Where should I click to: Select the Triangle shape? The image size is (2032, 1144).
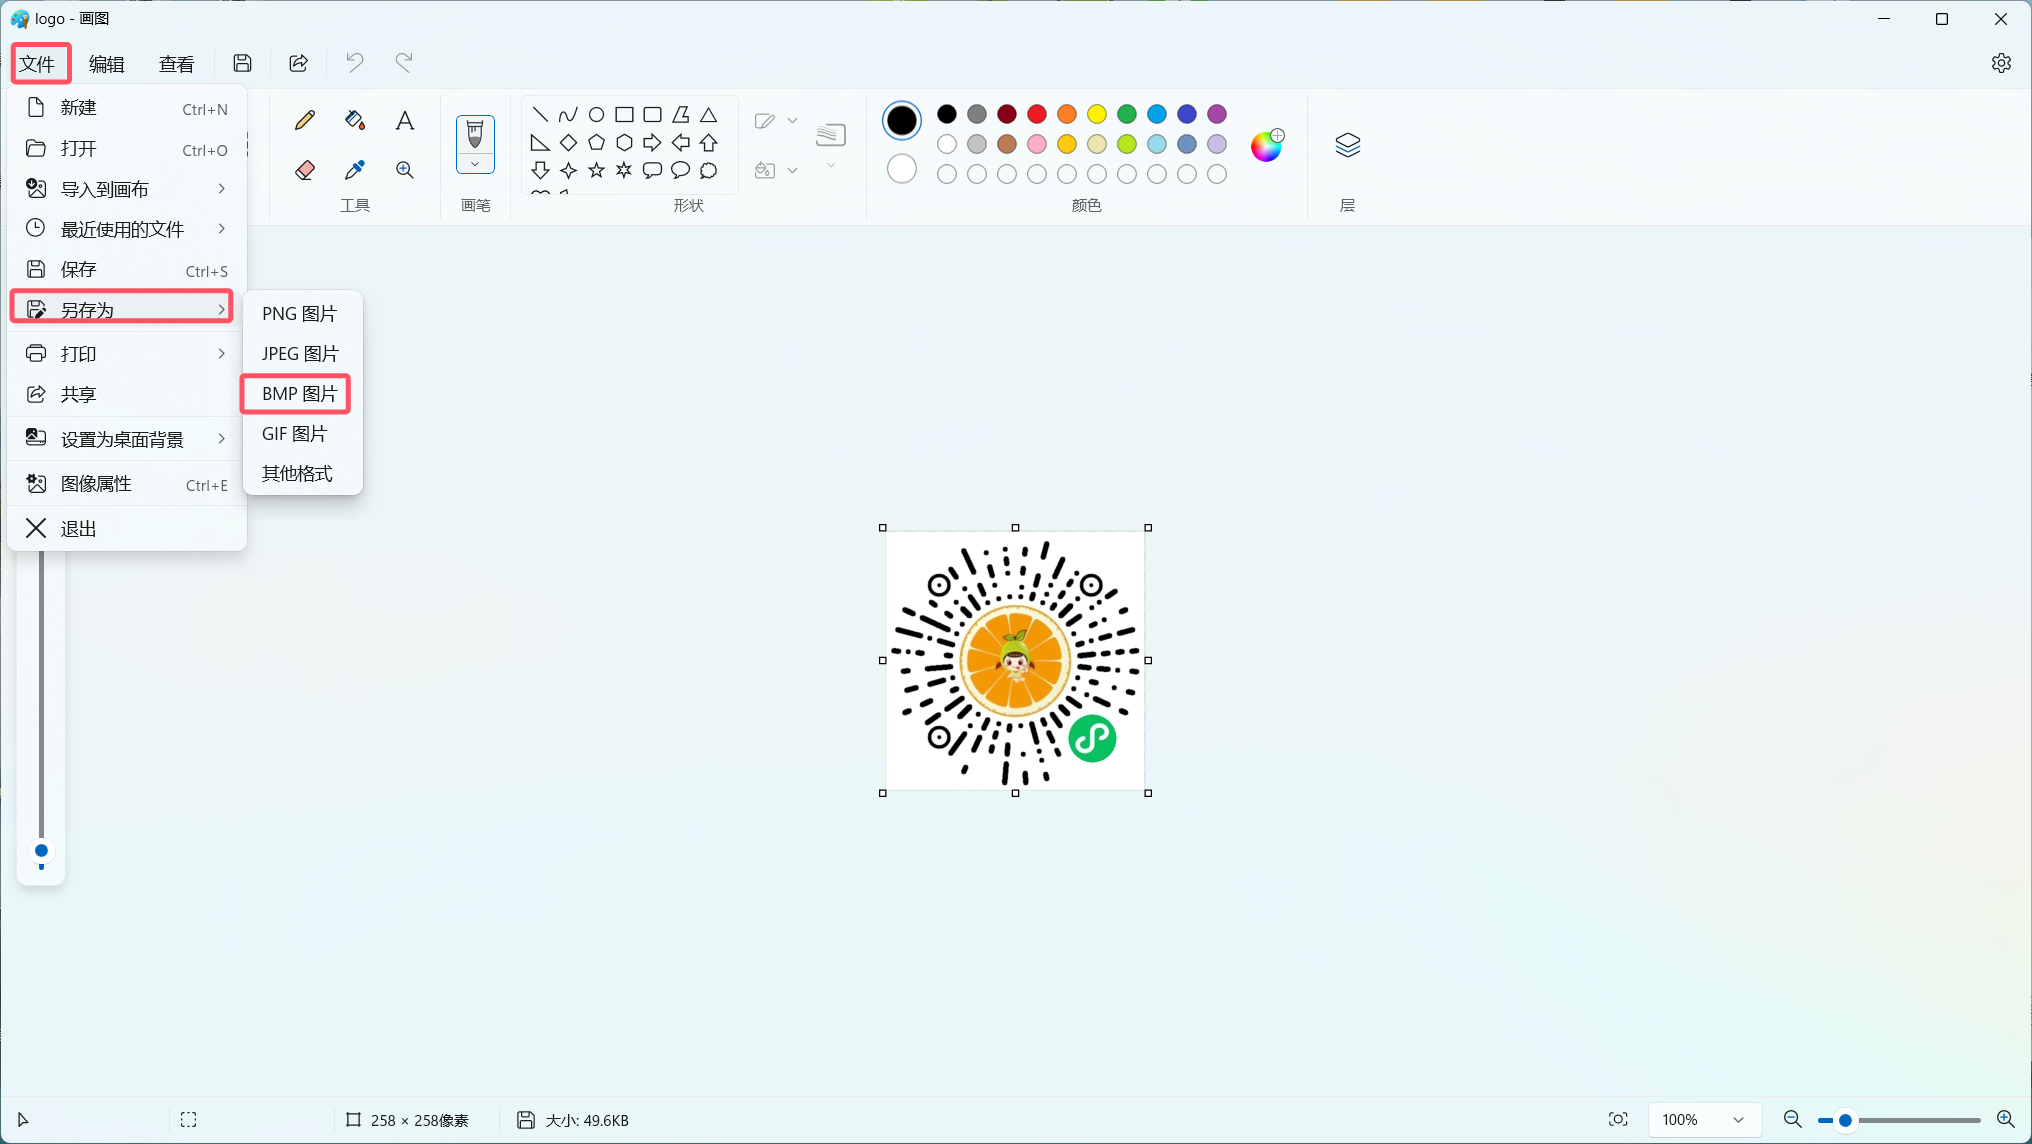click(708, 114)
